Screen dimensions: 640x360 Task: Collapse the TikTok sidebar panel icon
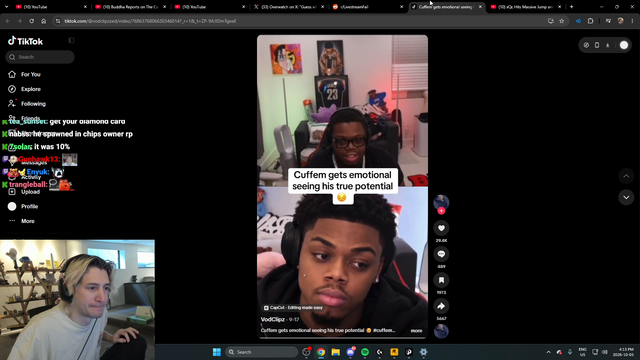coord(71,40)
